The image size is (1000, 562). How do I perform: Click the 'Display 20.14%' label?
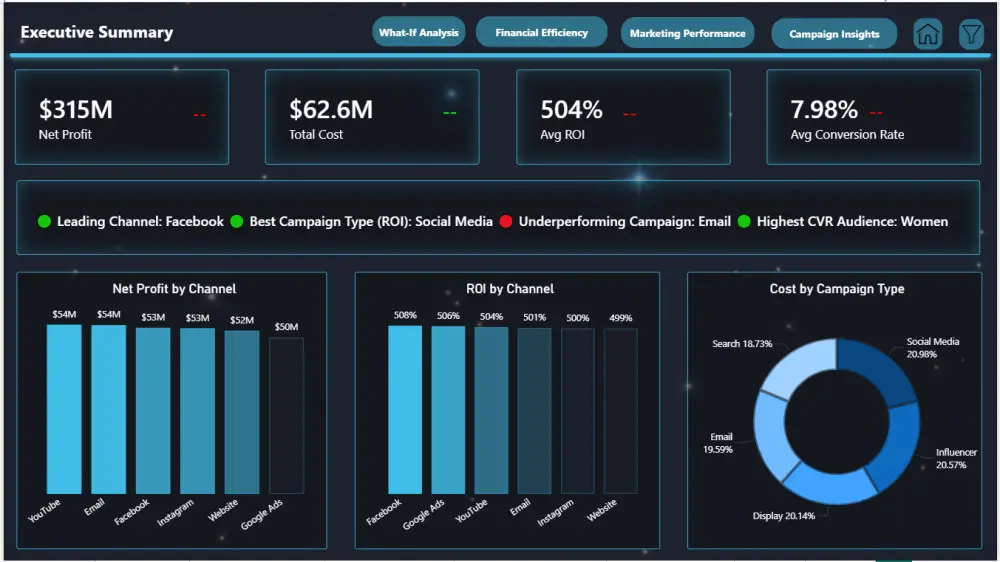[x=783, y=515]
